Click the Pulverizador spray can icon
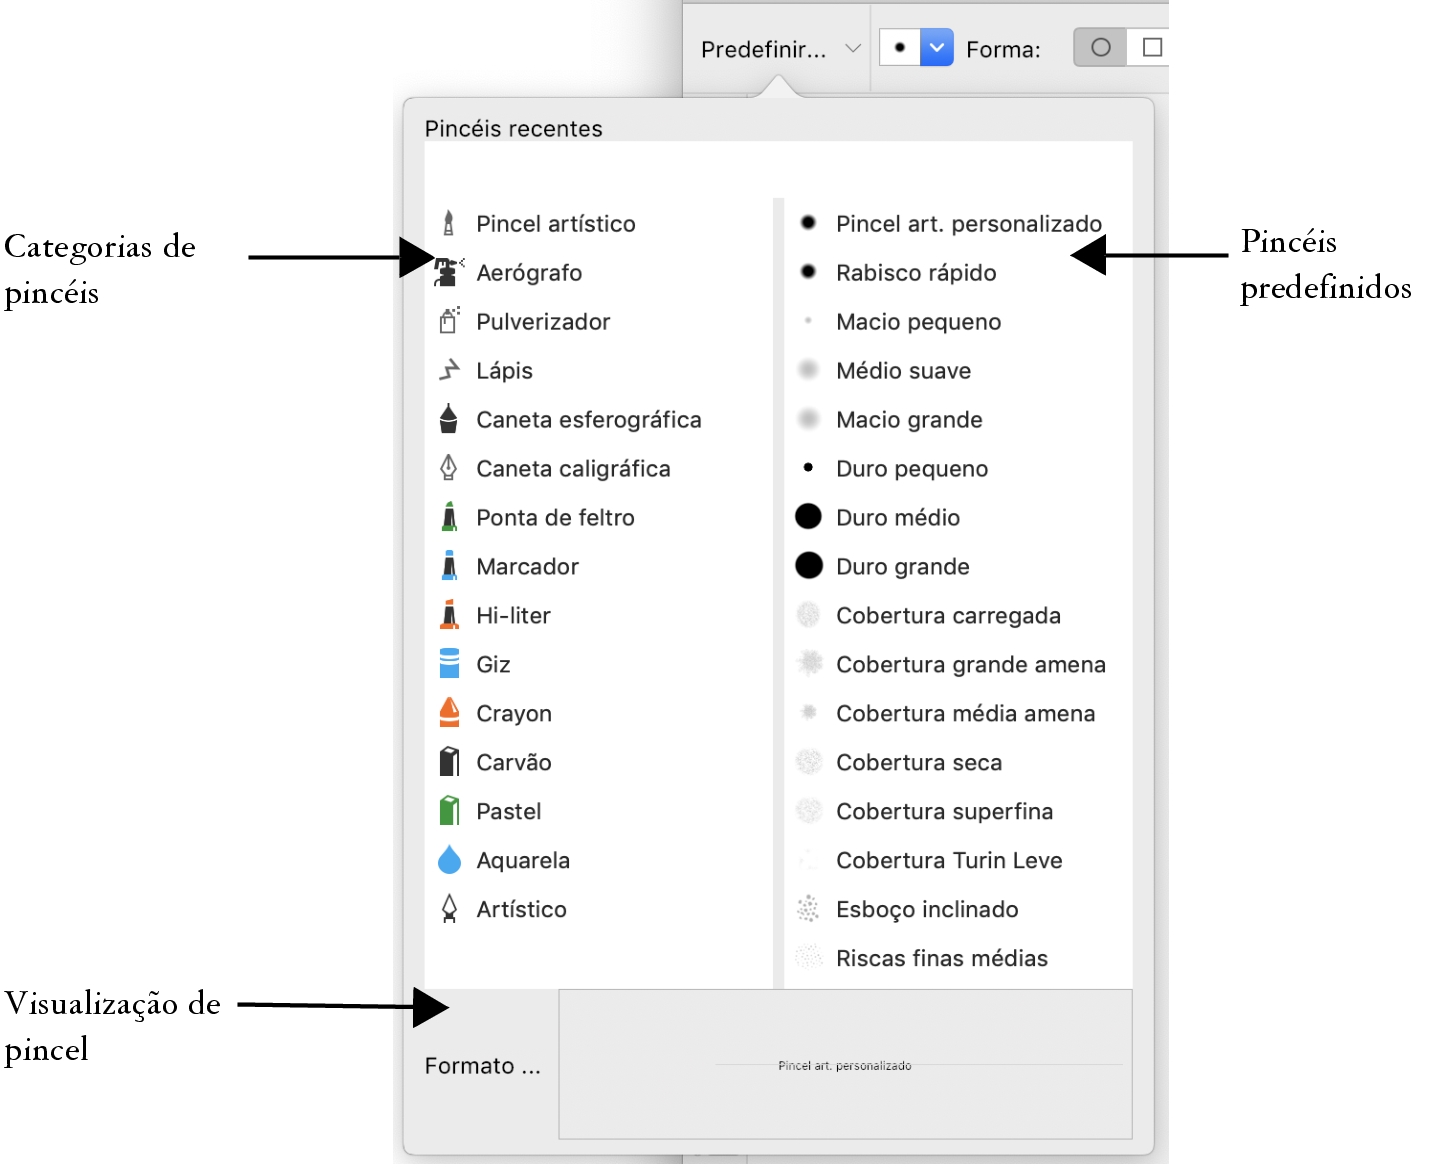Screen dimensions: 1454x1169 [449, 321]
